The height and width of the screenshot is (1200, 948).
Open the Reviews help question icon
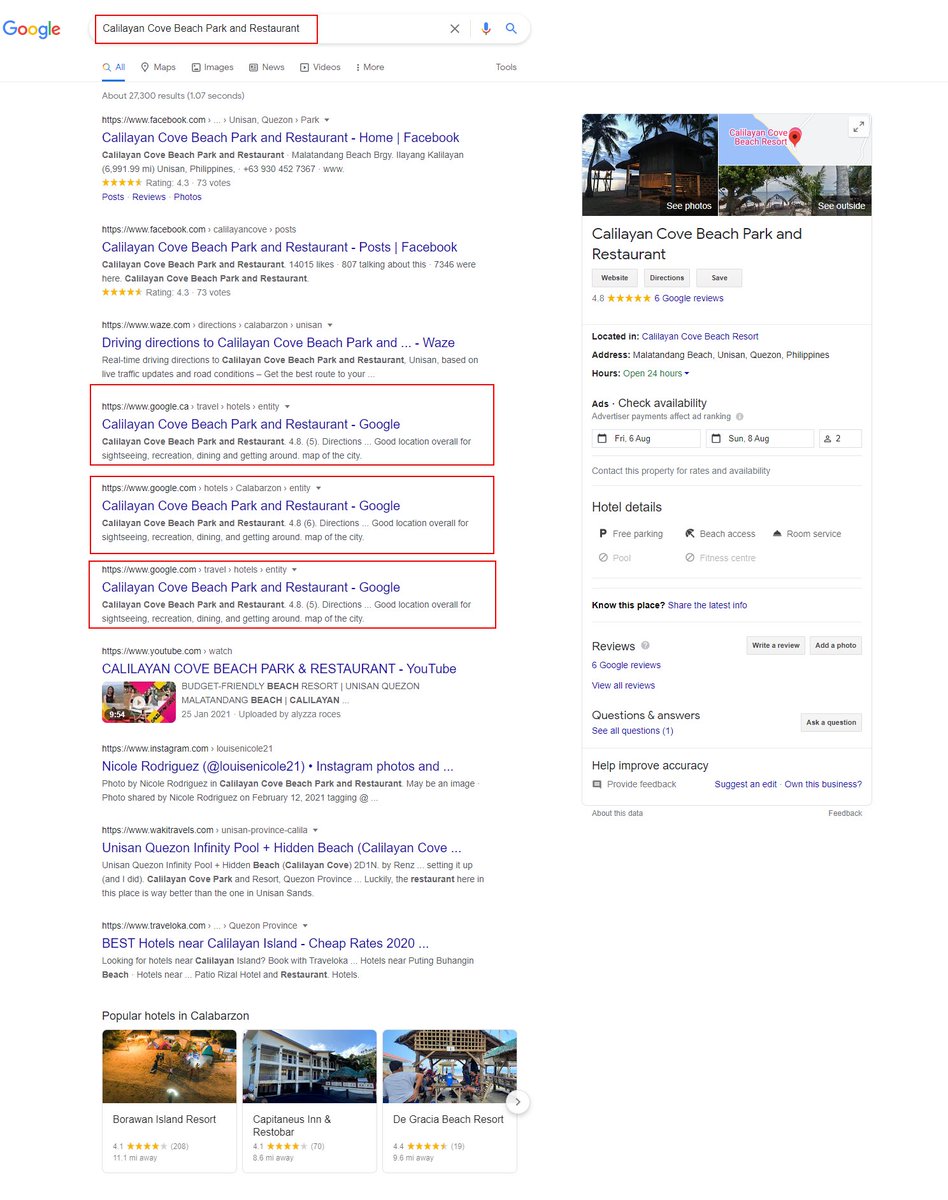click(645, 646)
